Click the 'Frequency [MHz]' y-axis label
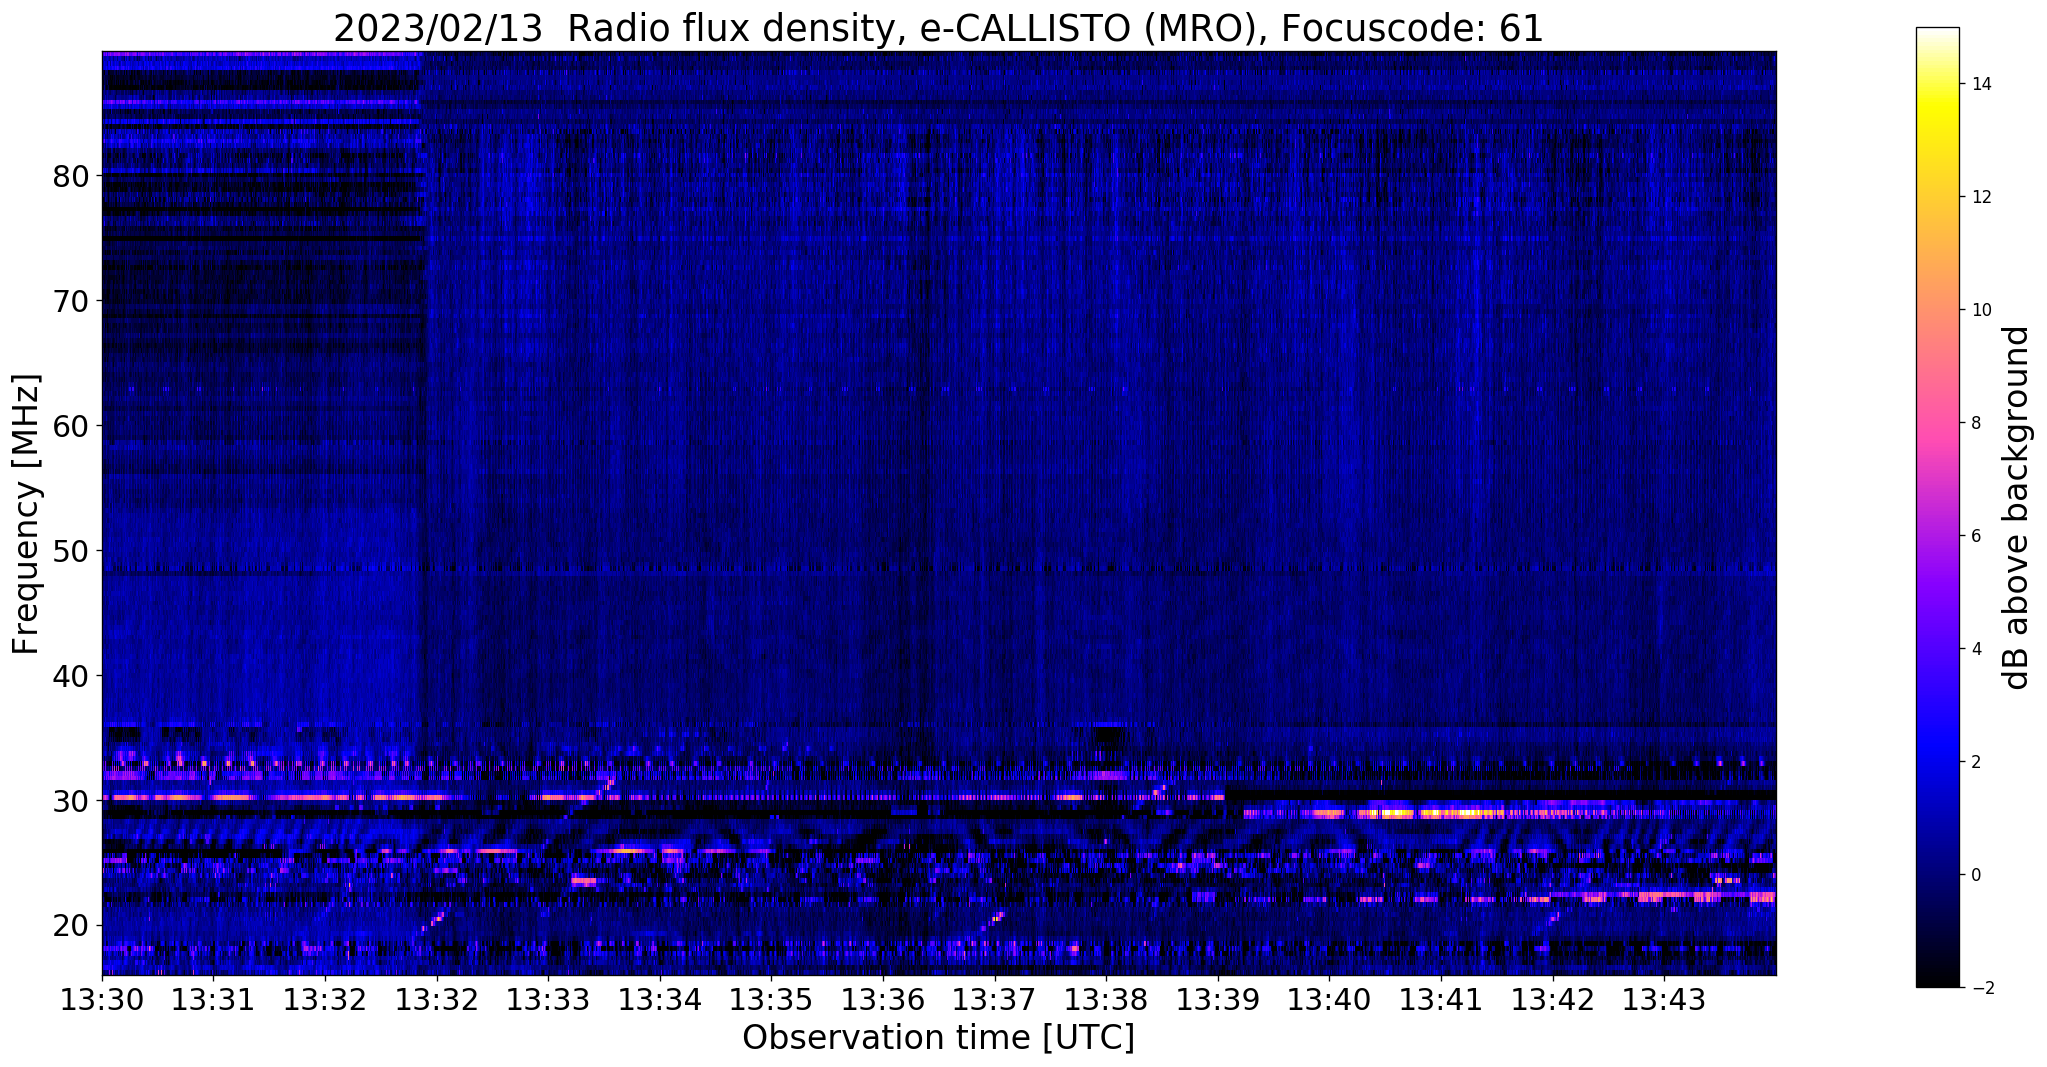The height and width of the screenshot is (1067, 2047). (26, 514)
